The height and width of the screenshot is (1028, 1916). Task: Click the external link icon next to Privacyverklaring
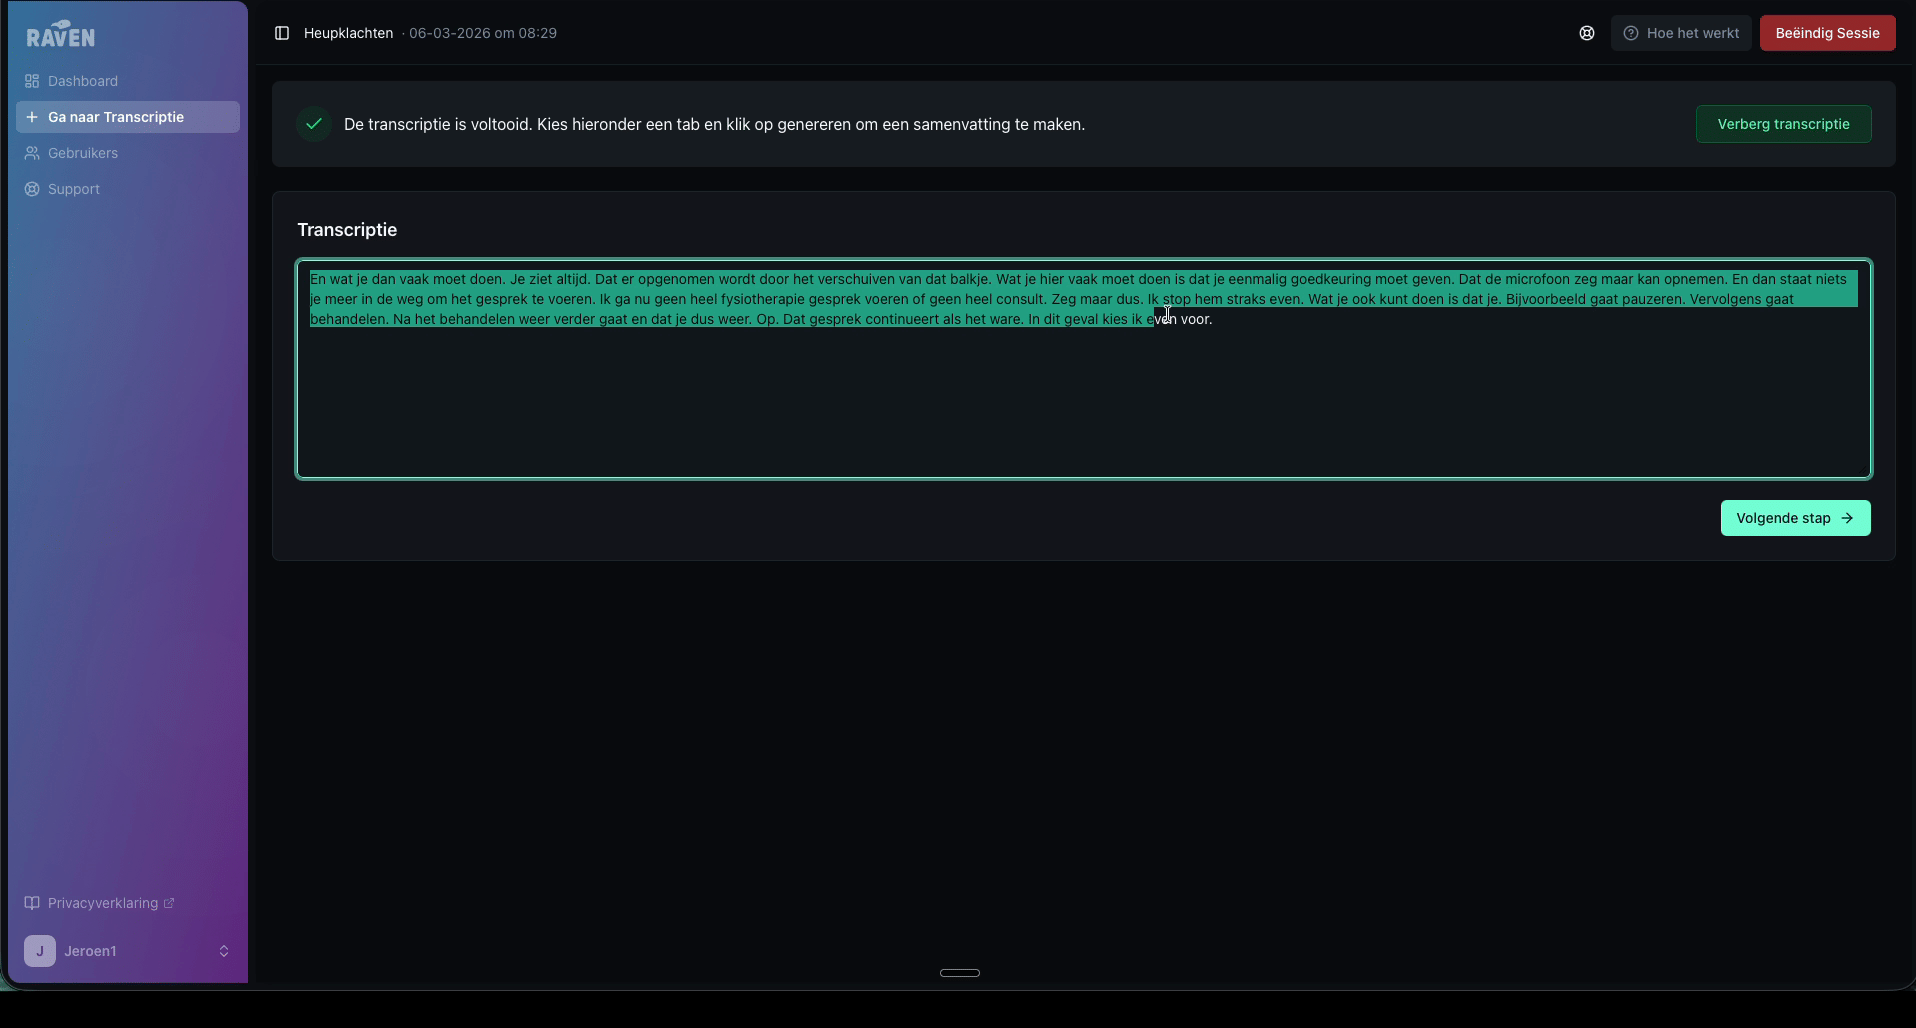click(x=169, y=903)
